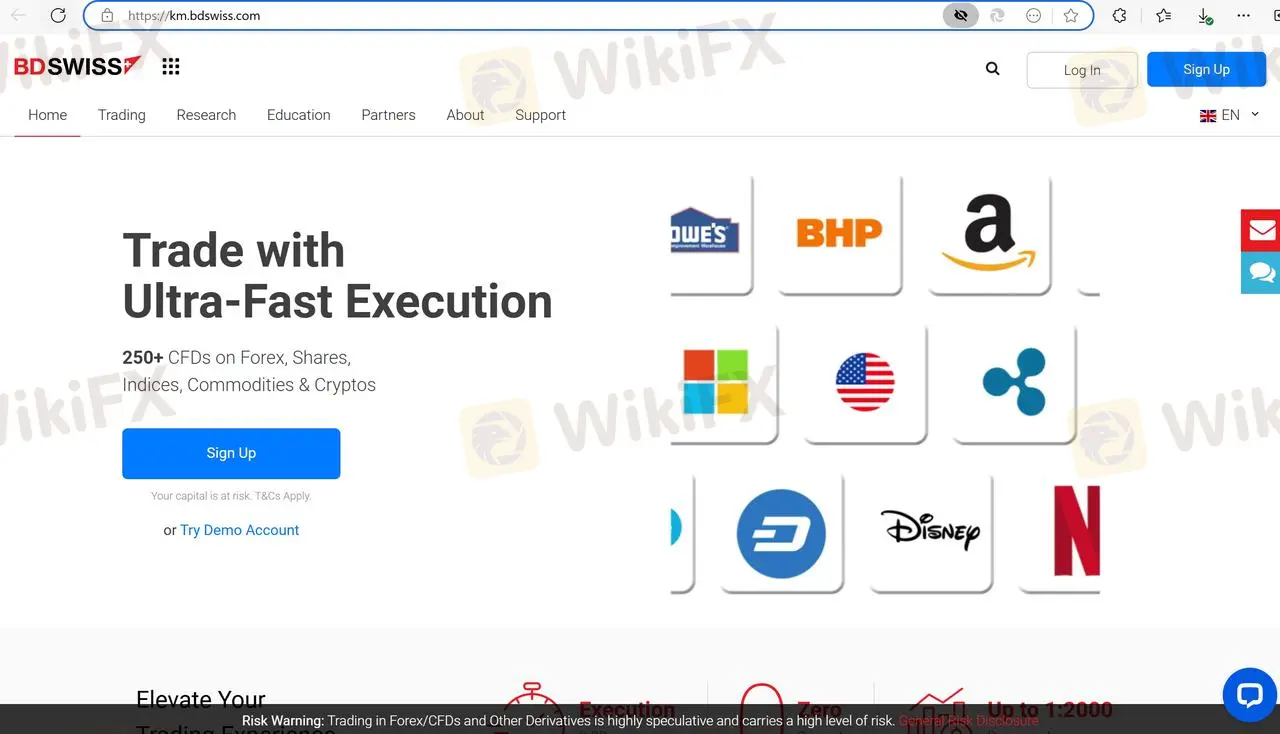
Task: Select the Dash coin logo tile
Action: click(781, 532)
